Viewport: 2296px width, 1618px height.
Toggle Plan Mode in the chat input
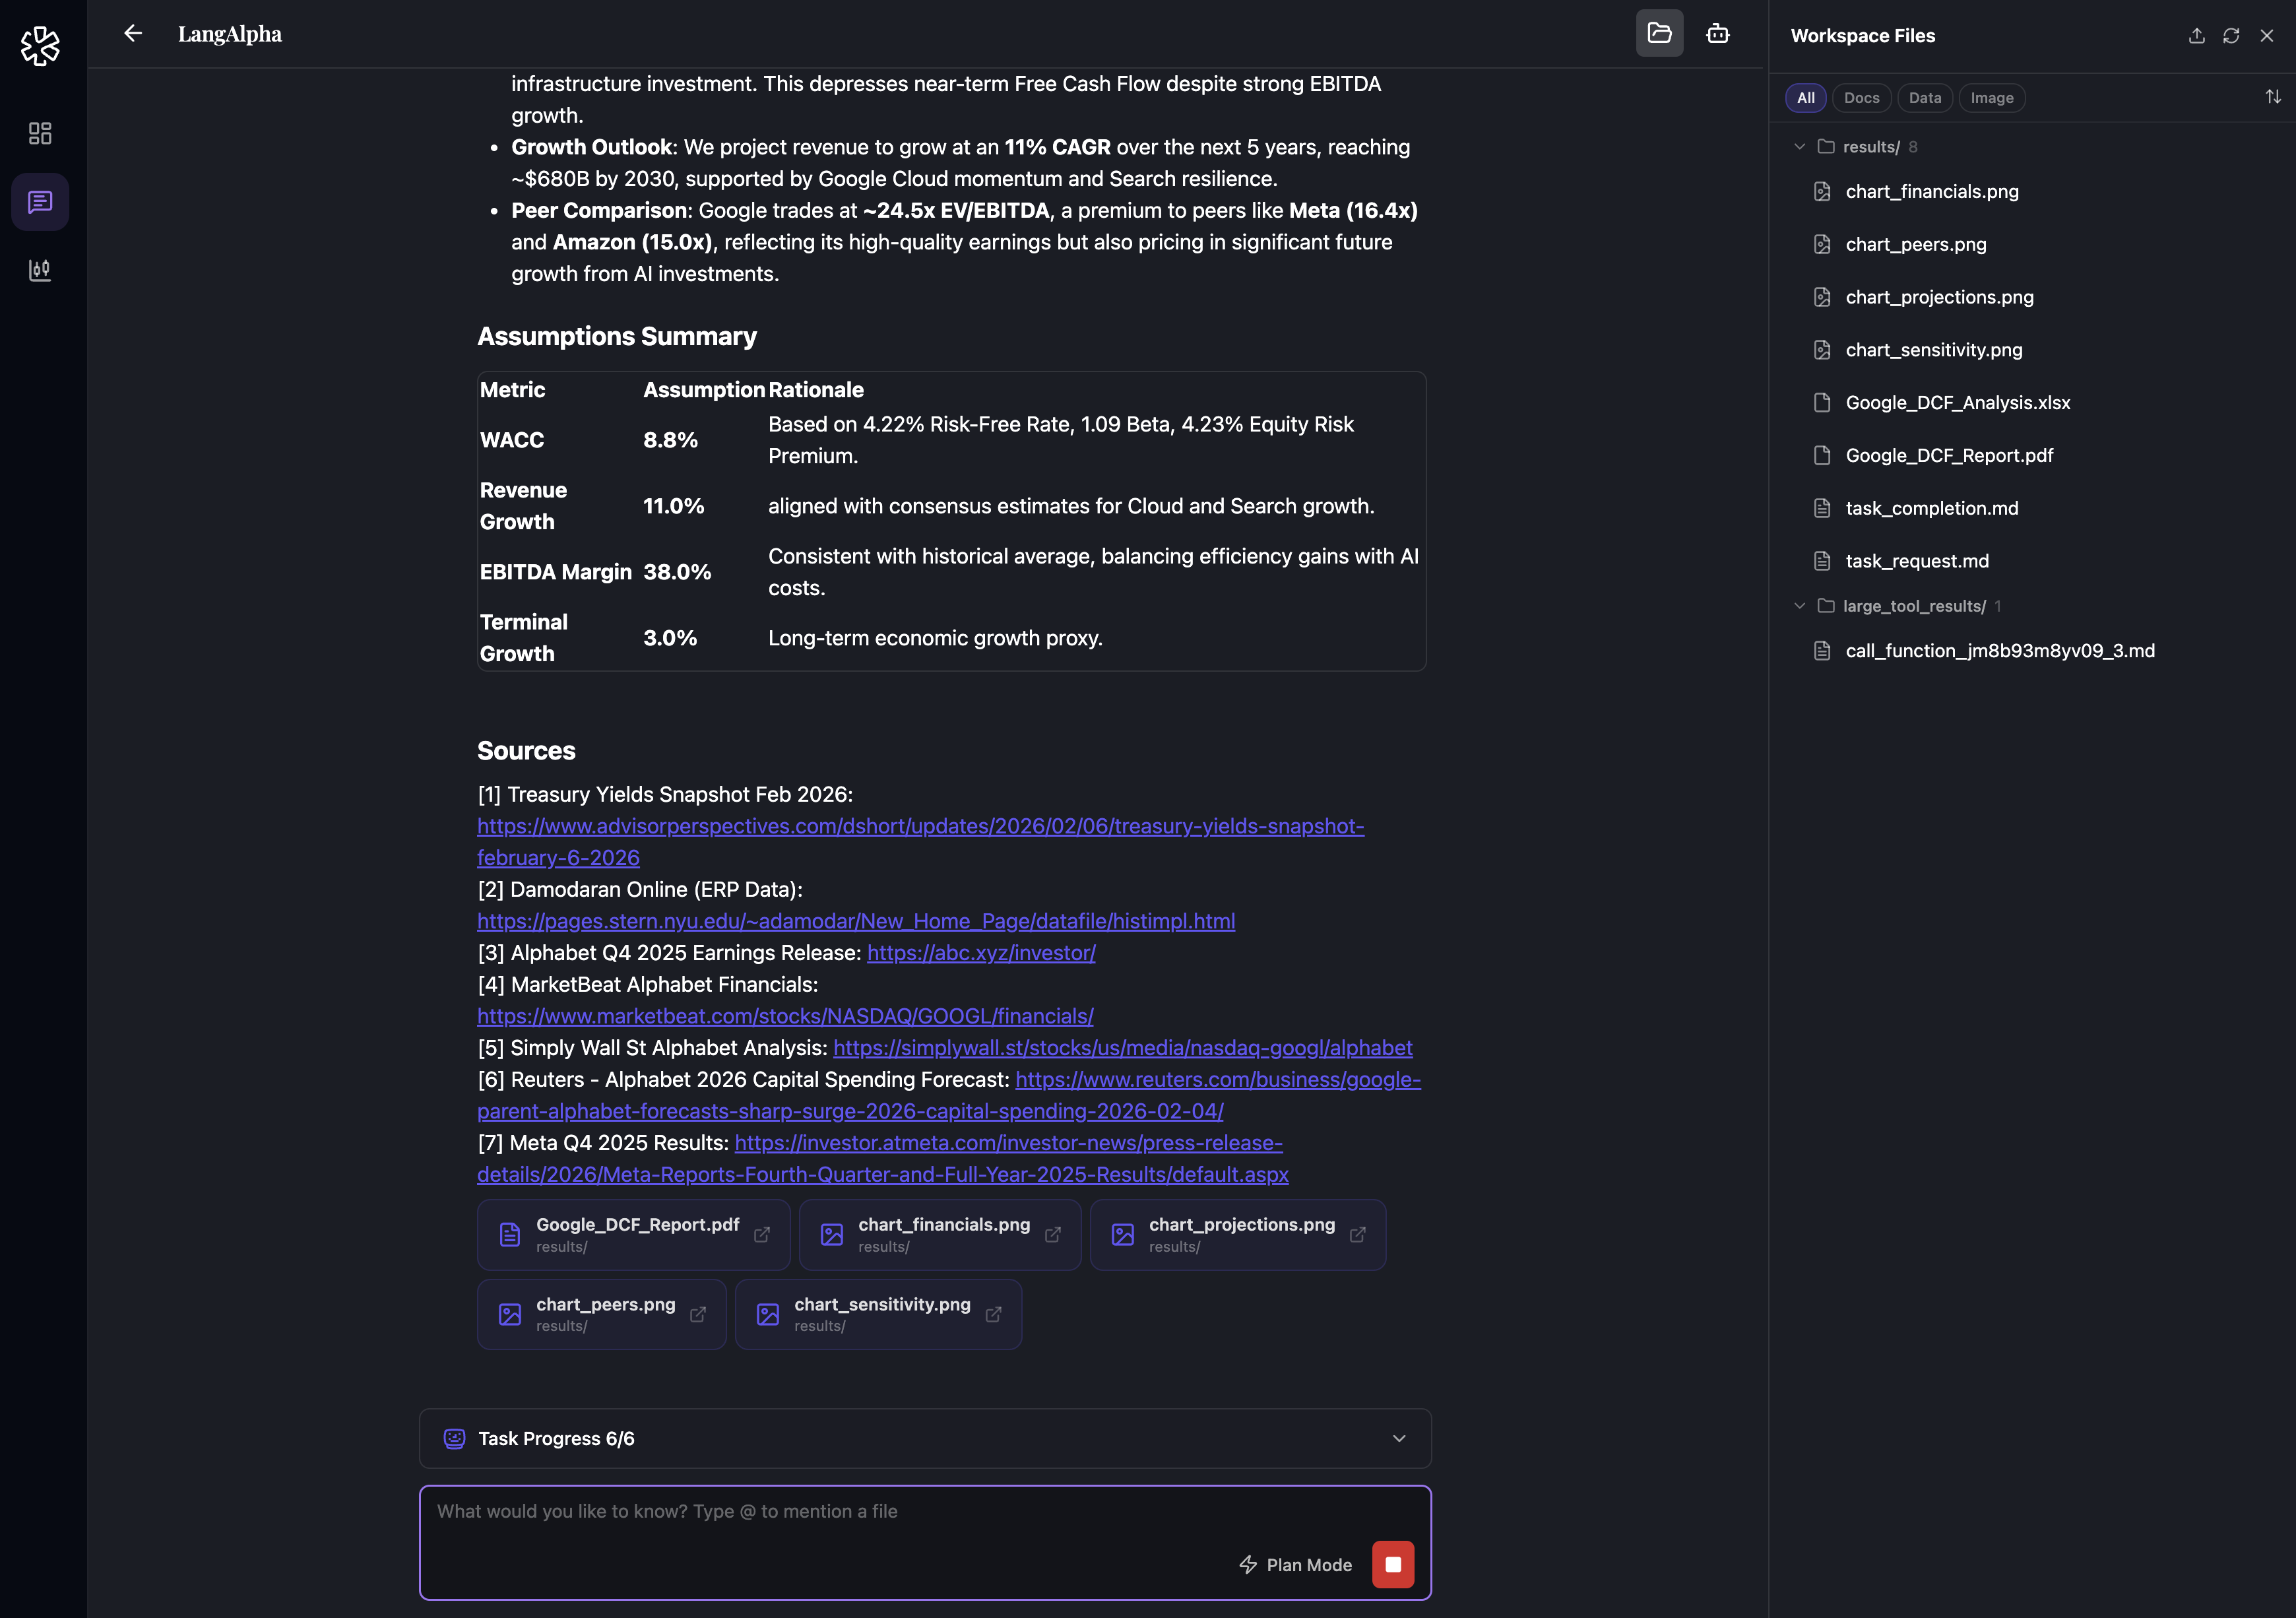1295,1565
